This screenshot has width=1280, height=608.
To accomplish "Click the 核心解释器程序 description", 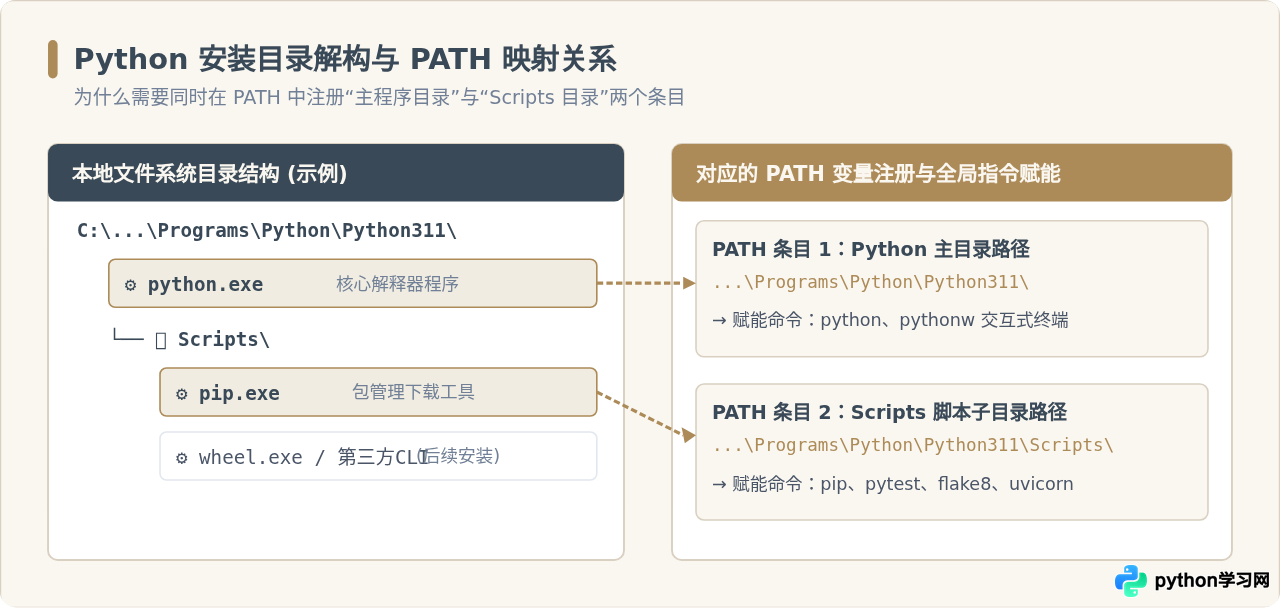I will pos(398,284).
